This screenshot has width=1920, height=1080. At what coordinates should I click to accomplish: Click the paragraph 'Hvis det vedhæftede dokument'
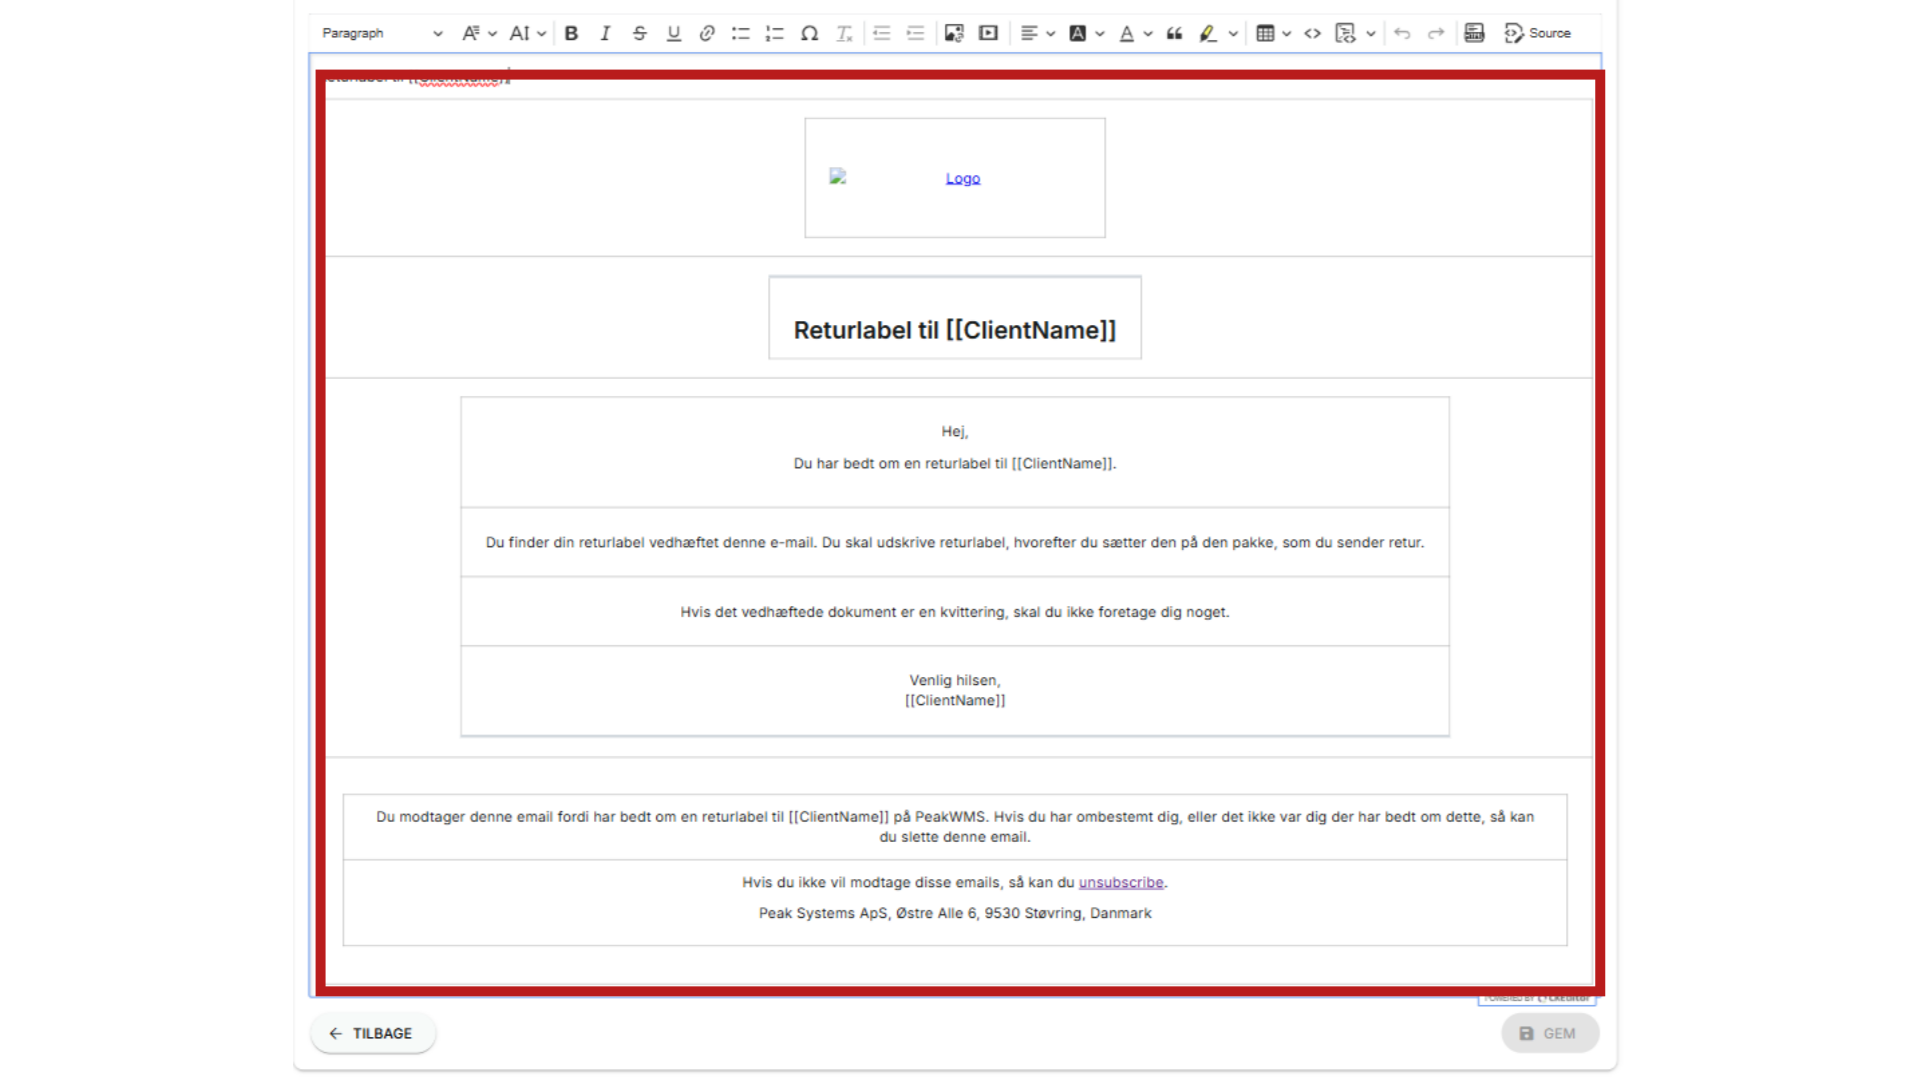955,612
